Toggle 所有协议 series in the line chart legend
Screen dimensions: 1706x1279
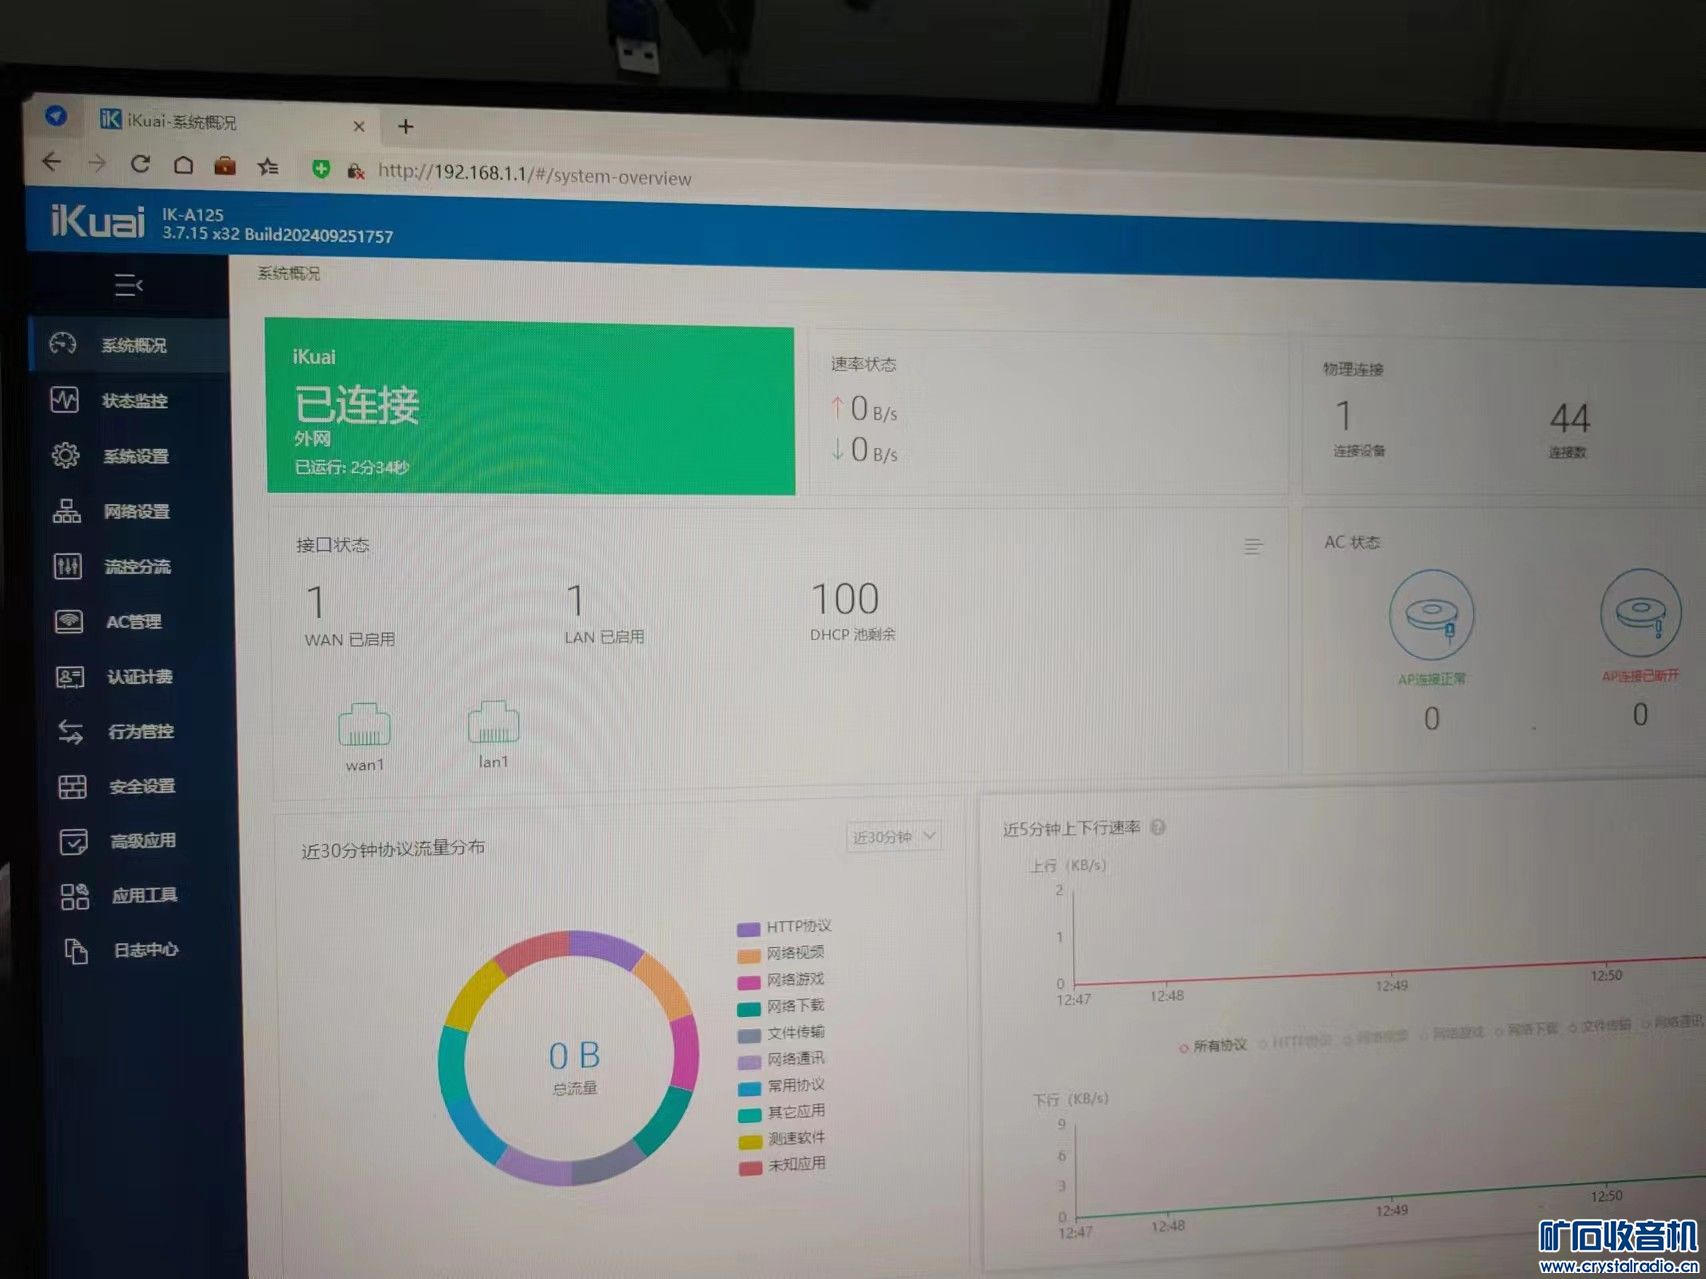click(1212, 1046)
